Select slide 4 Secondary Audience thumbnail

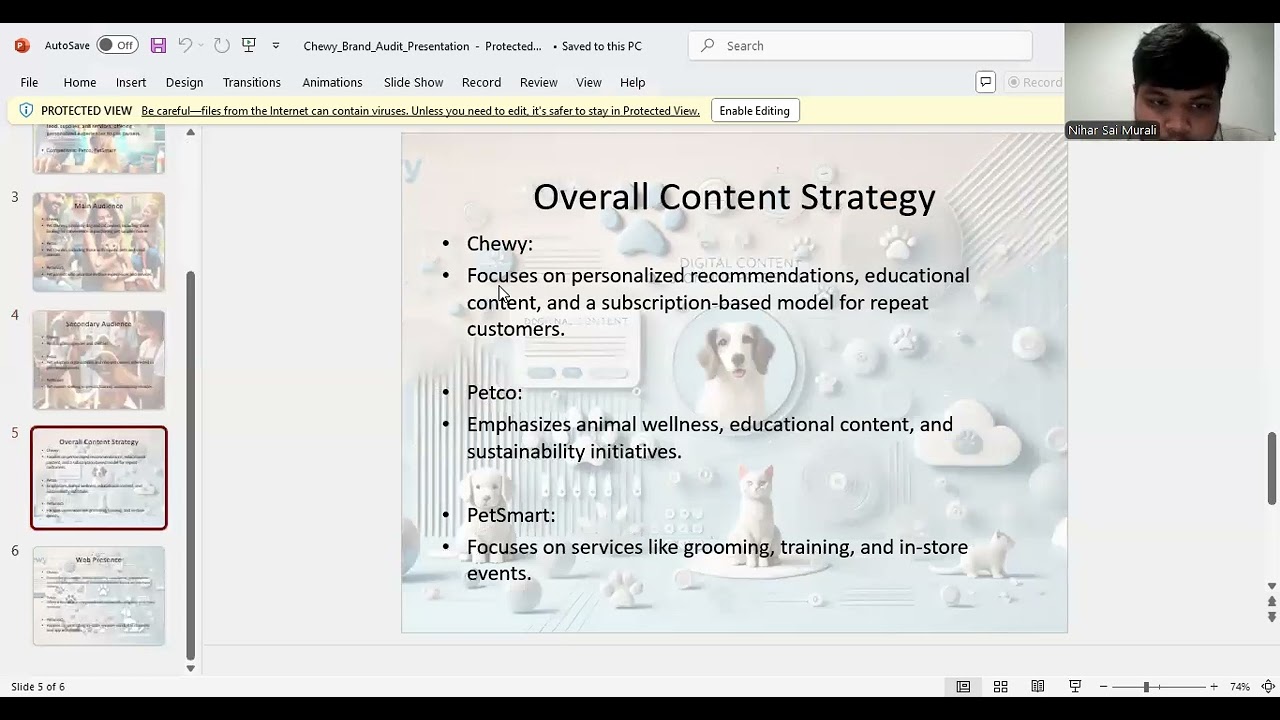[98, 360]
